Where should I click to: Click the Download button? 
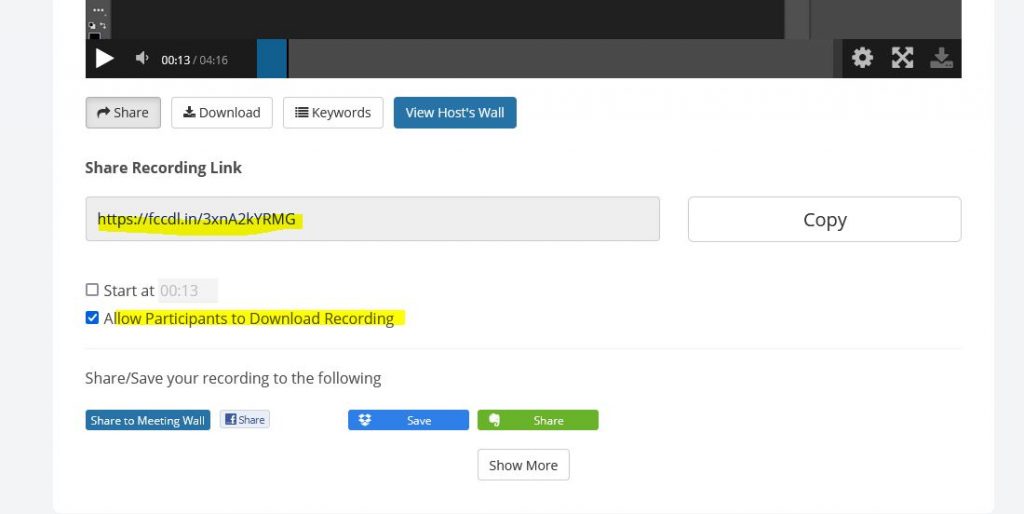pyautogui.click(x=221, y=112)
